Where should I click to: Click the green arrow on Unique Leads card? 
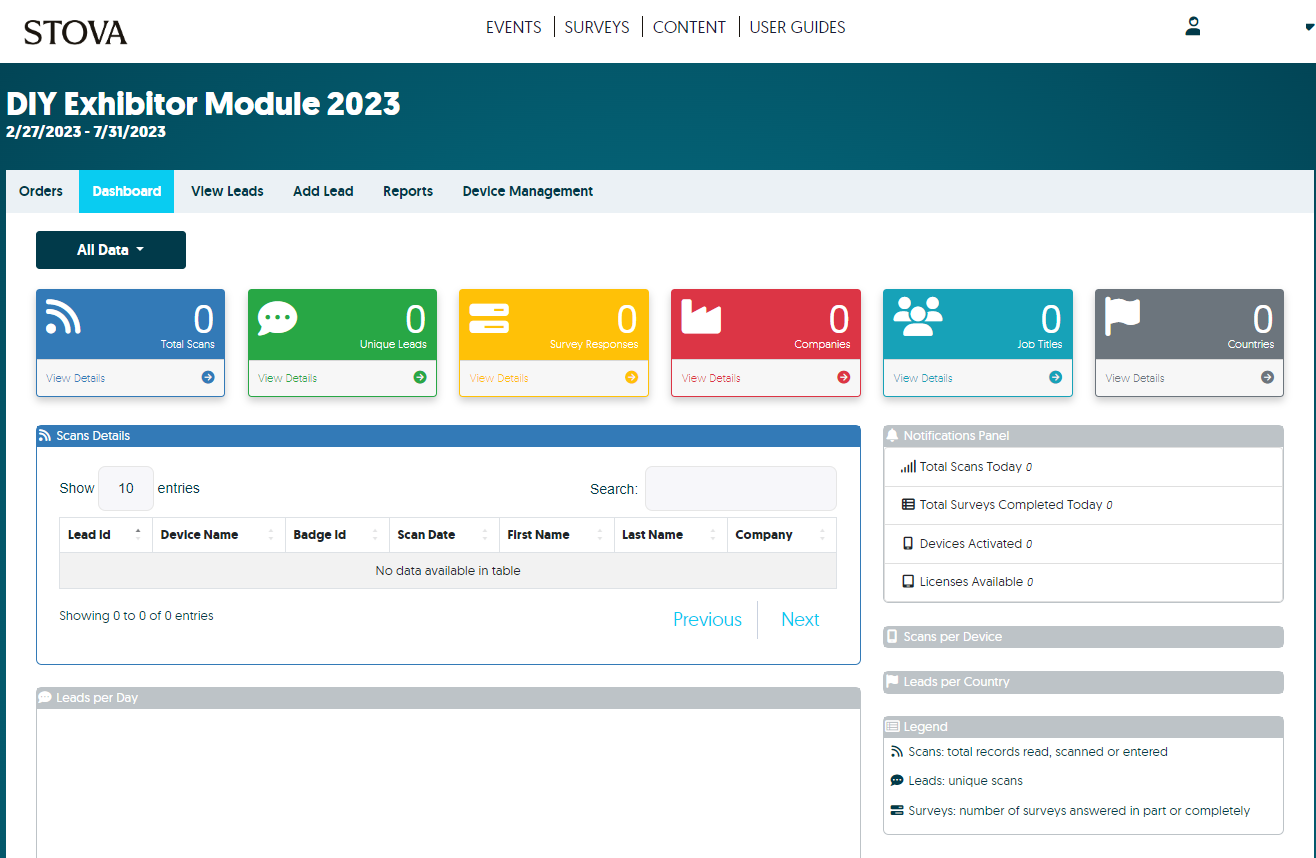coord(420,377)
